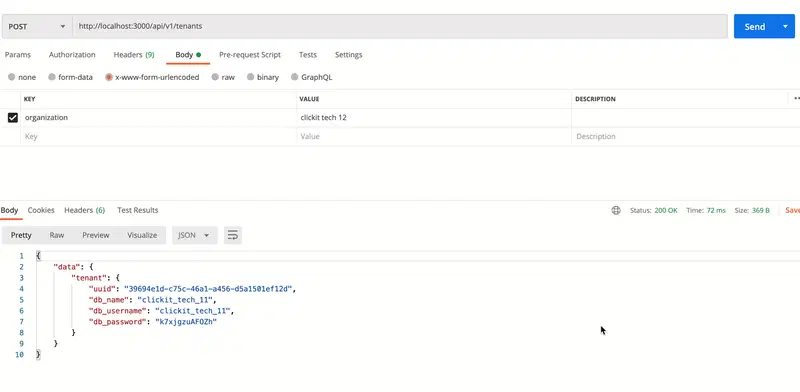Select the GraphQL body radio option

coord(294,77)
